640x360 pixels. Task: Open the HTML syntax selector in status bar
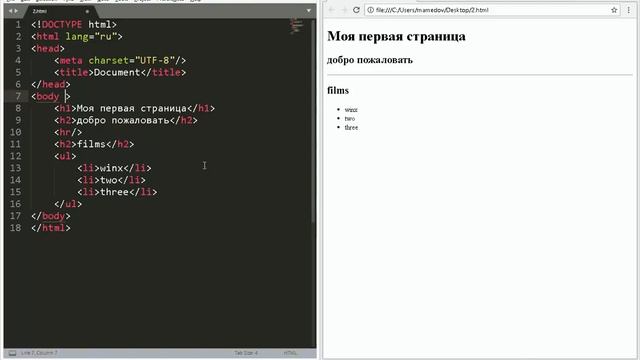point(290,353)
